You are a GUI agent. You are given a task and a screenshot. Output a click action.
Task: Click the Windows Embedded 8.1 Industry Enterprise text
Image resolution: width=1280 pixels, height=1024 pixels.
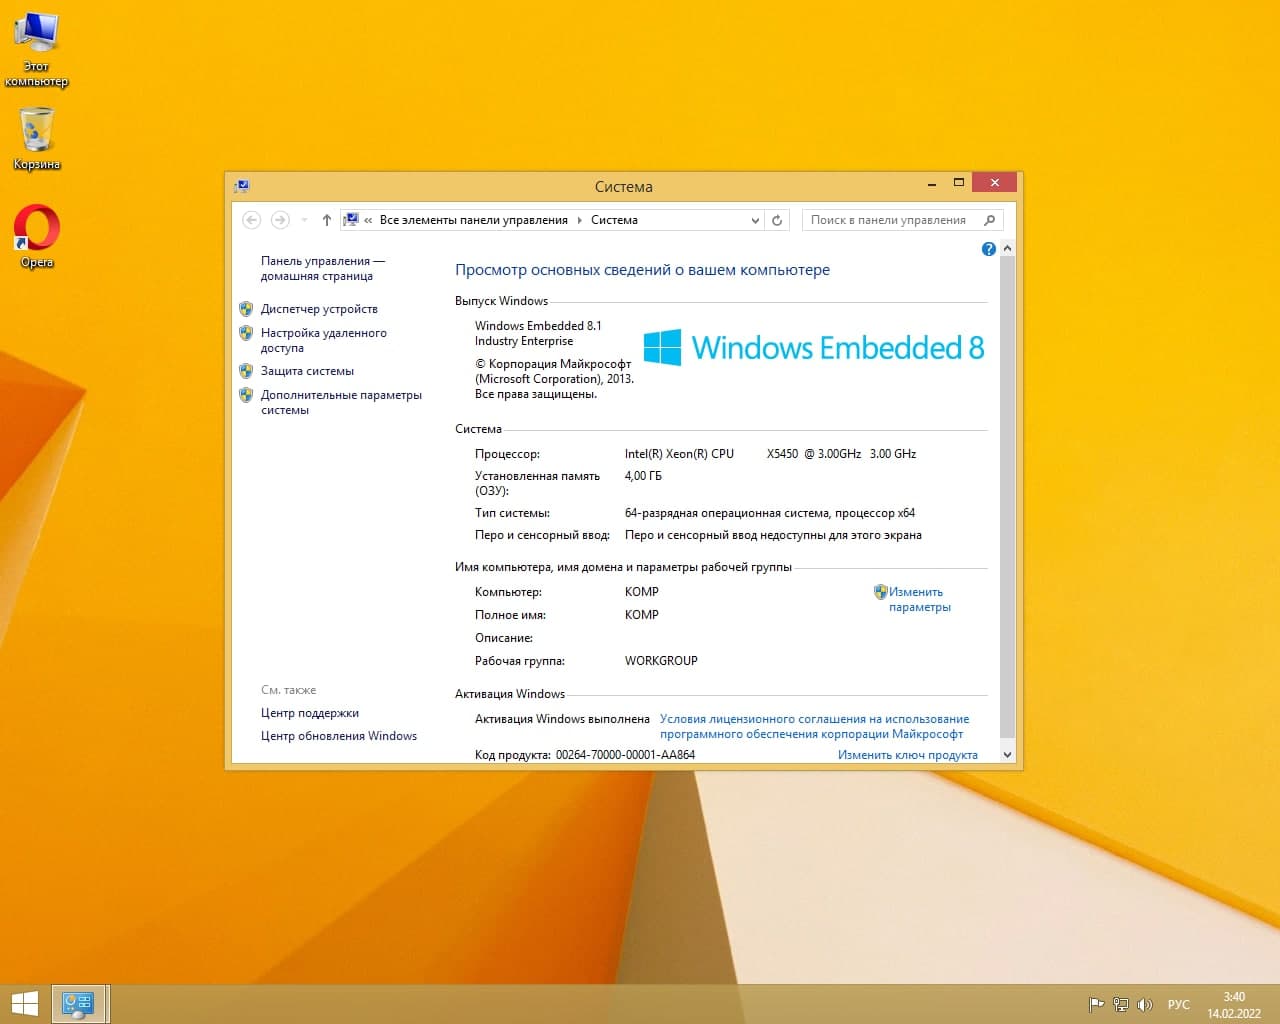coord(538,333)
